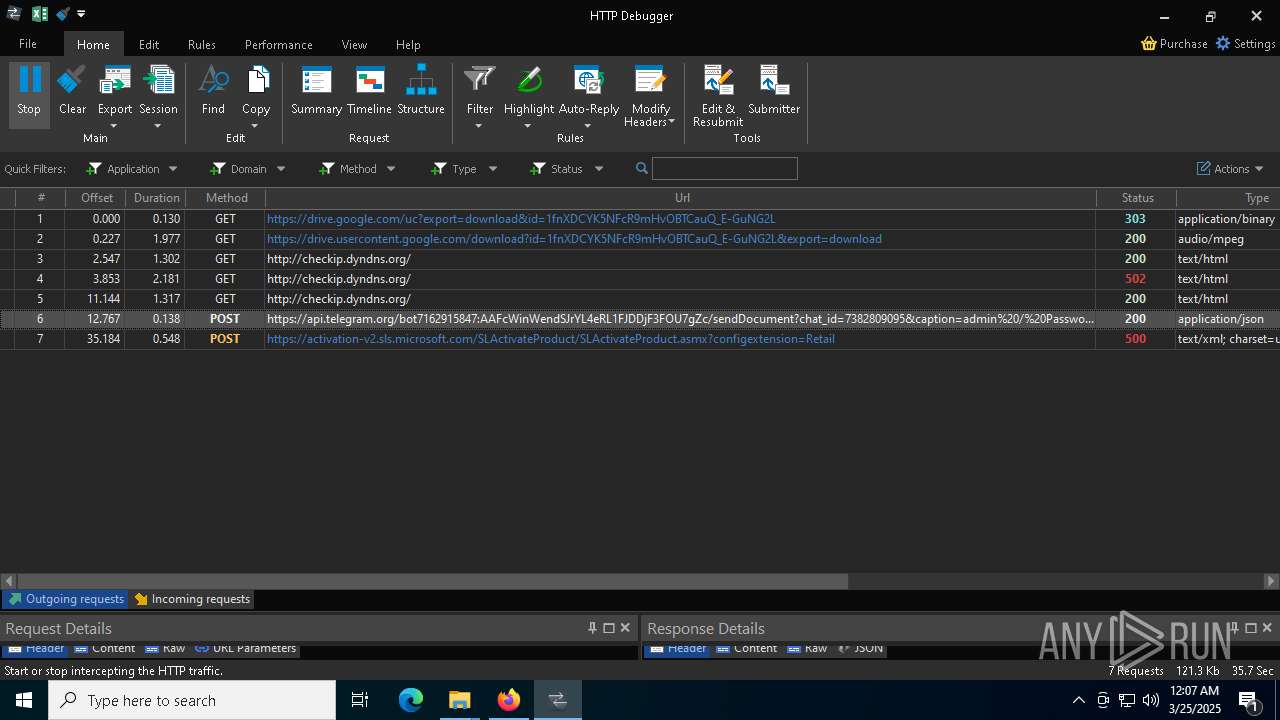This screenshot has height=720, width=1280.
Task: Click the taskbar search box
Action: click(192, 700)
